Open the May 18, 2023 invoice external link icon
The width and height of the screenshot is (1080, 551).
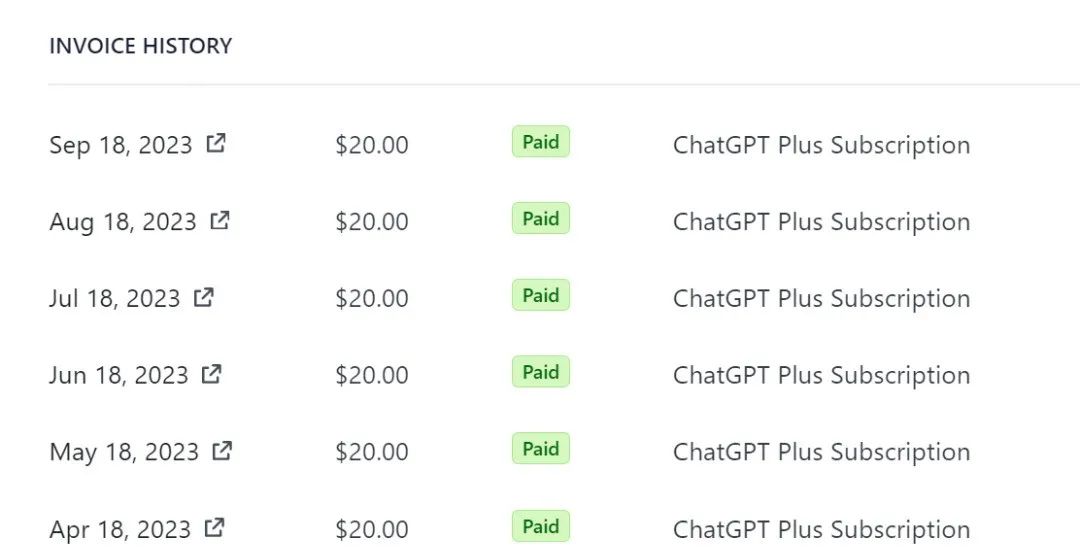pos(222,451)
